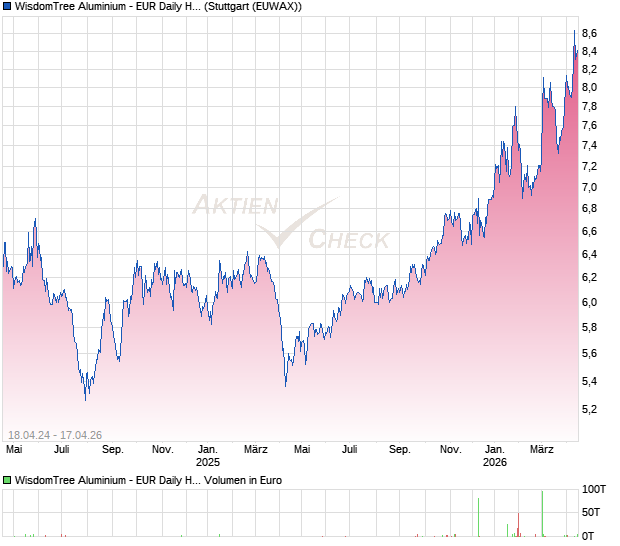This screenshot has width=620, height=546.
Task: Click the '100T' volume axis label
Action: click(x=594, y=490)
